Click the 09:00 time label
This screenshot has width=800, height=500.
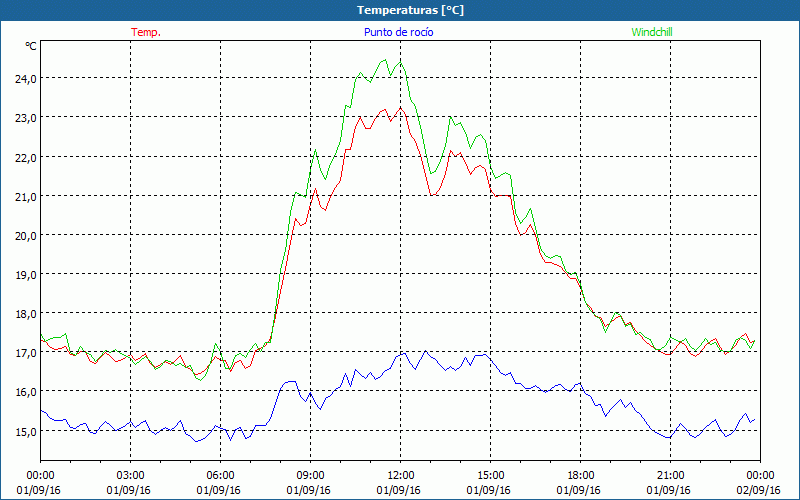[x=310, y=475]
